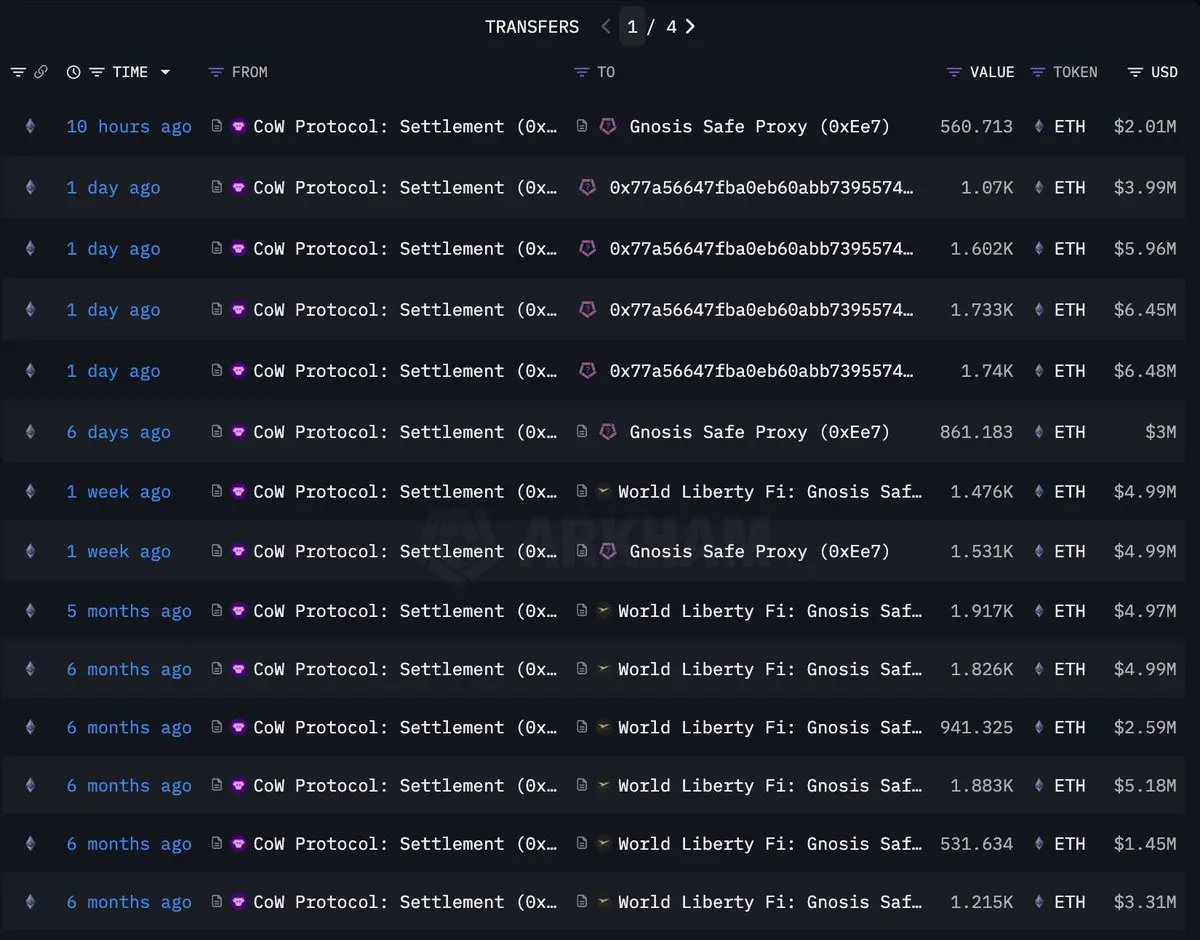Viewport: 1200px width, 940px height.
Task: Click CoW Protocol logo in $3M row
Action: pos(238,431)
